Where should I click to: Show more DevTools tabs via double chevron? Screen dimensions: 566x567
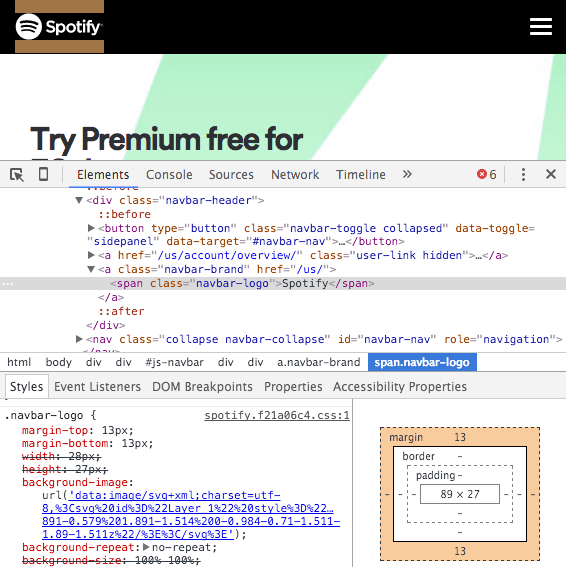coord(407,174)
